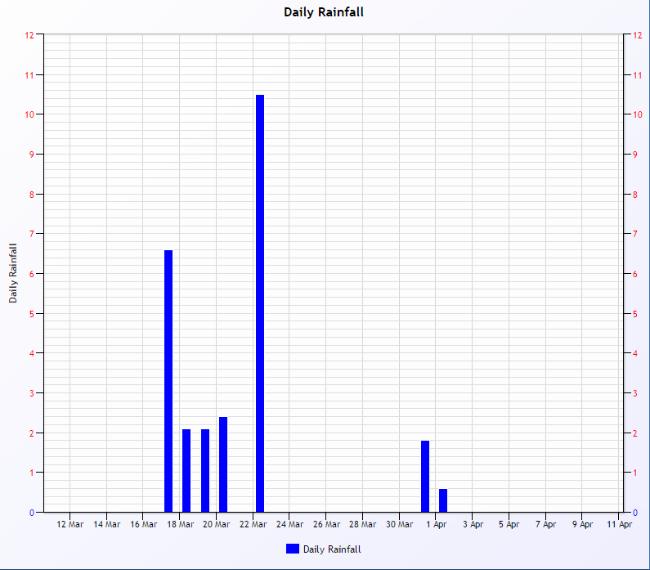The height and width of the screenshot is (570, 650).
Task: Click the blue Daily Rainfall legend swatch
Action: (x=292, y=549)
